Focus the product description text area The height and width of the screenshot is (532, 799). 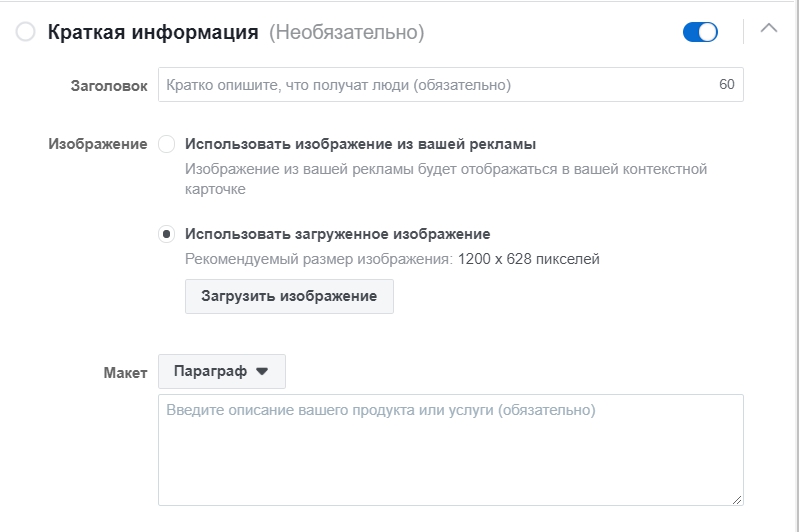(450, 450)
